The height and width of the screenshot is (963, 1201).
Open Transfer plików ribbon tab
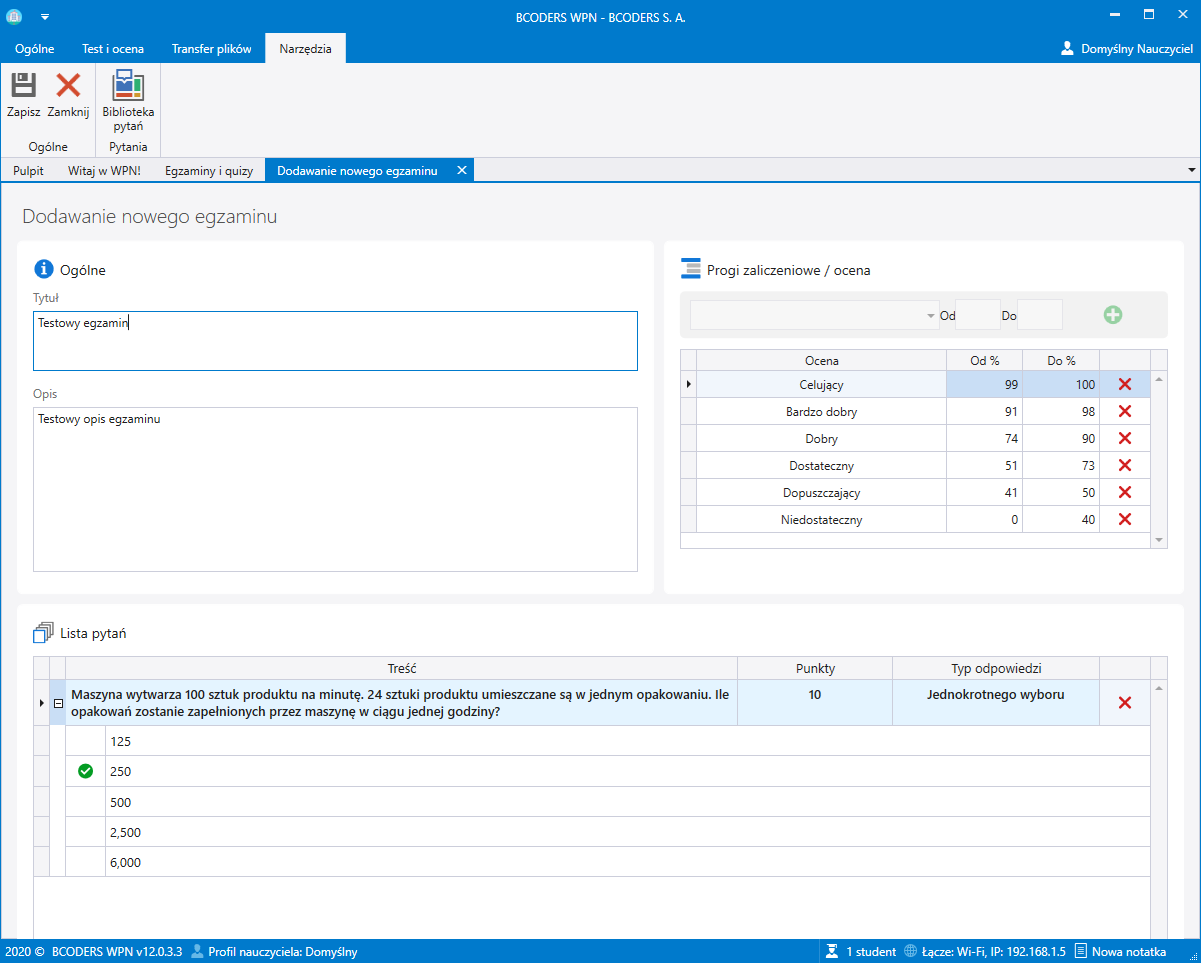(211, 48)
